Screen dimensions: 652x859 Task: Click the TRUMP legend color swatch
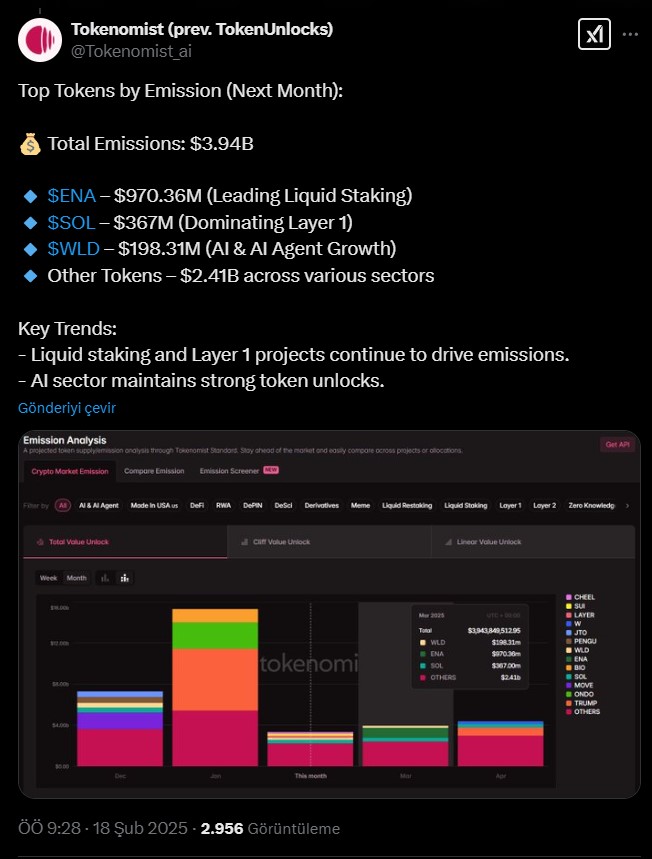click(569, 703)
